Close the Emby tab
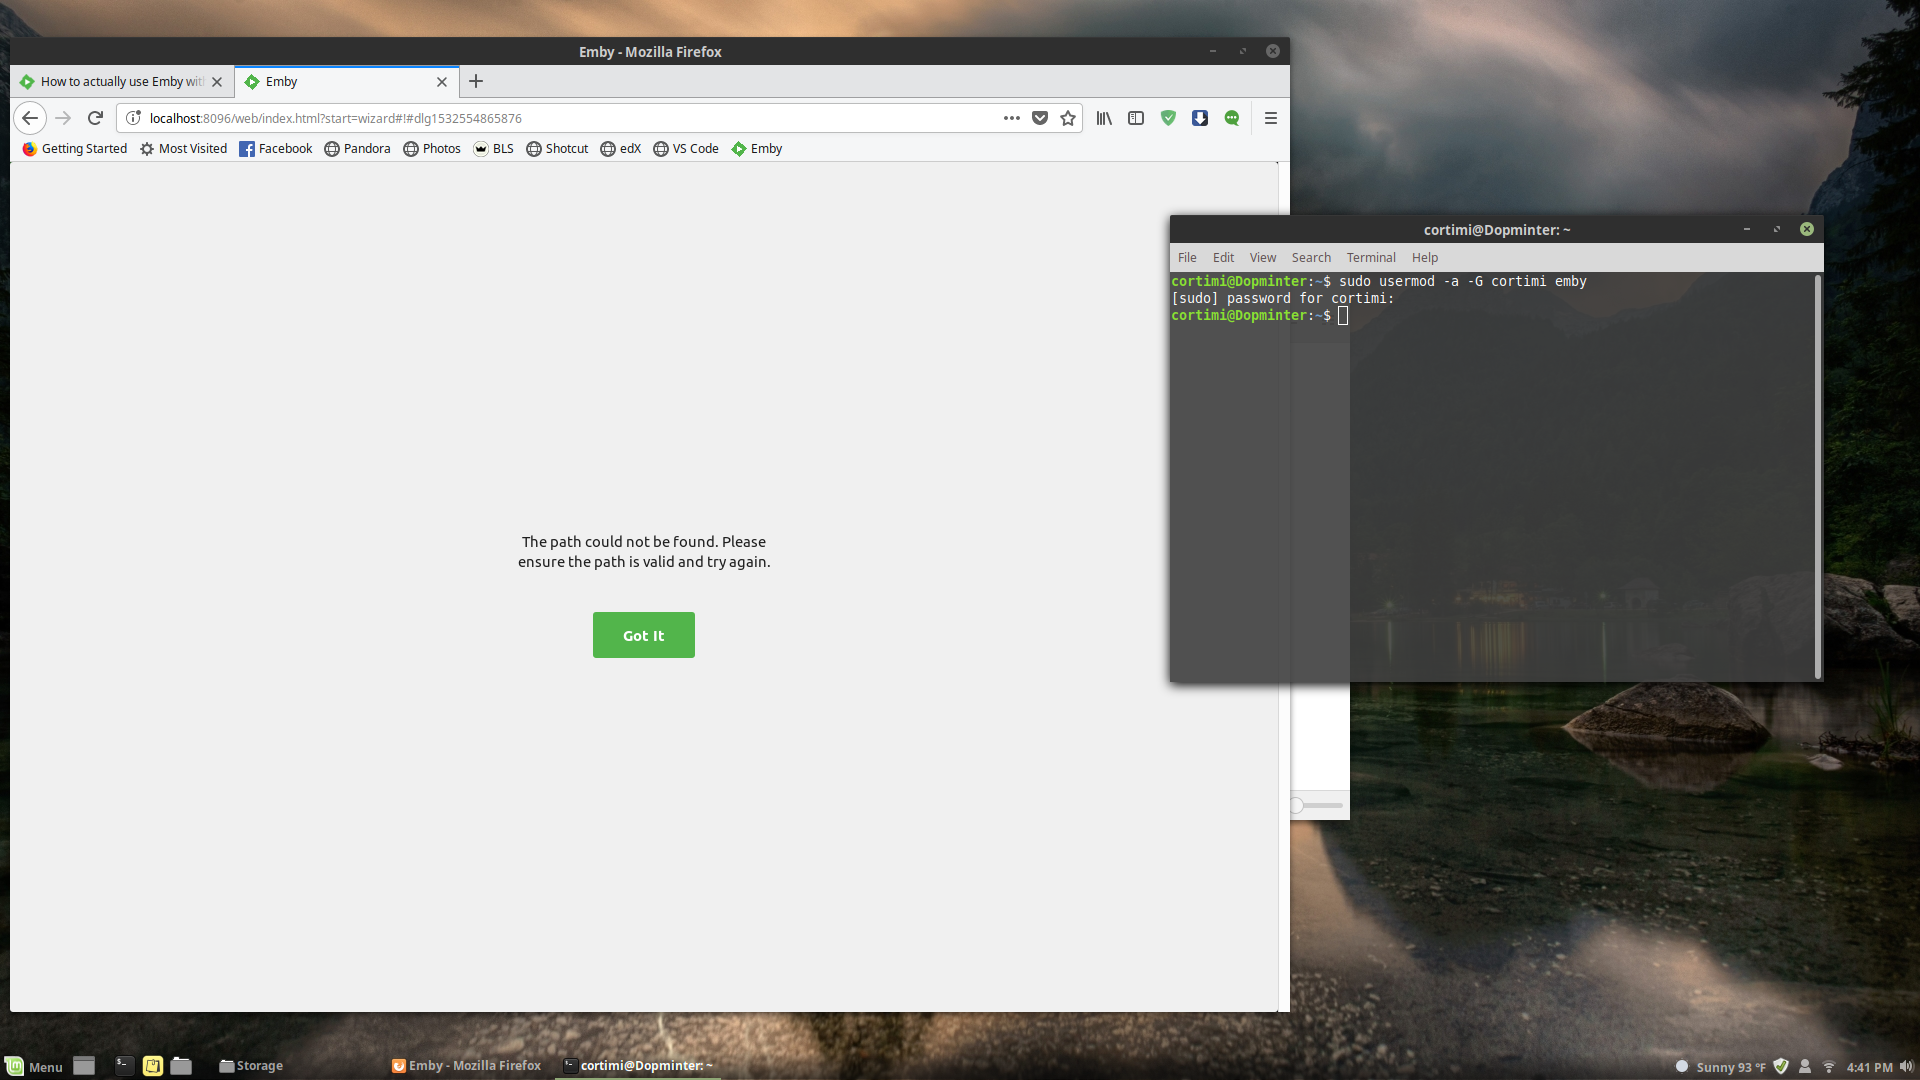The image size is (1920, 1080). pos(442,82)
